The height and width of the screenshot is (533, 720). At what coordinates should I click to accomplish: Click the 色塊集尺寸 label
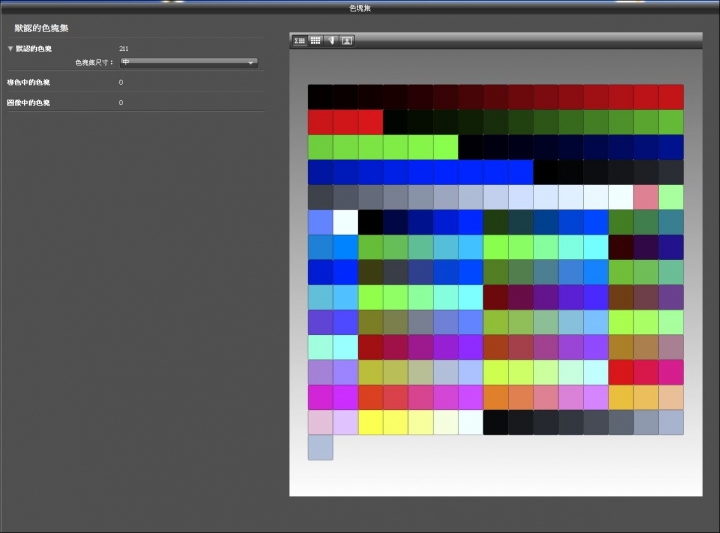[x=94, y=62]
